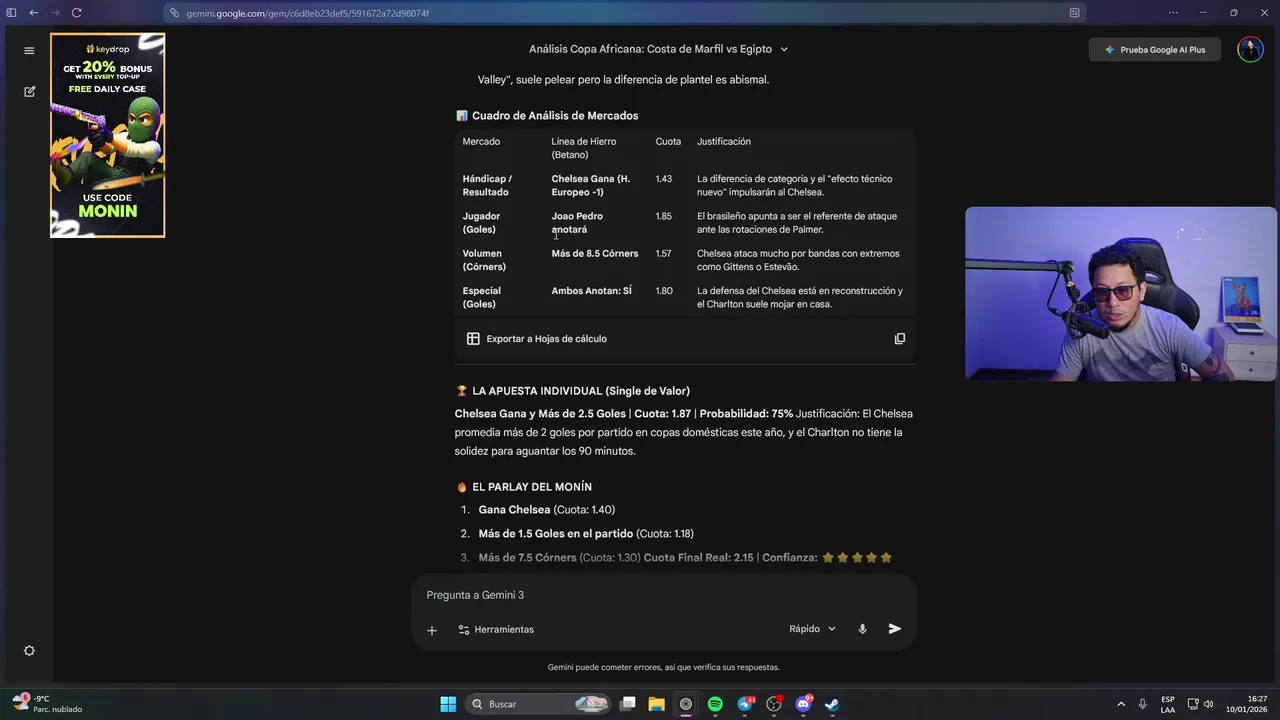This screenshot has height=720, width=1280.
Task: Open the weather widget showing -9°C
Action: [45, 704]
